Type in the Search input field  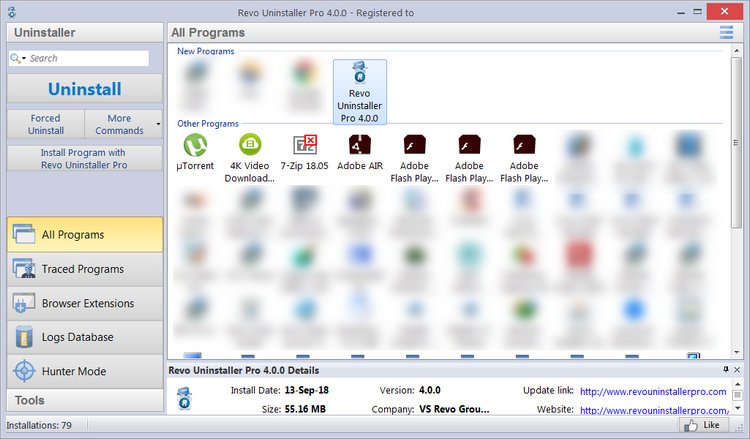88,58
